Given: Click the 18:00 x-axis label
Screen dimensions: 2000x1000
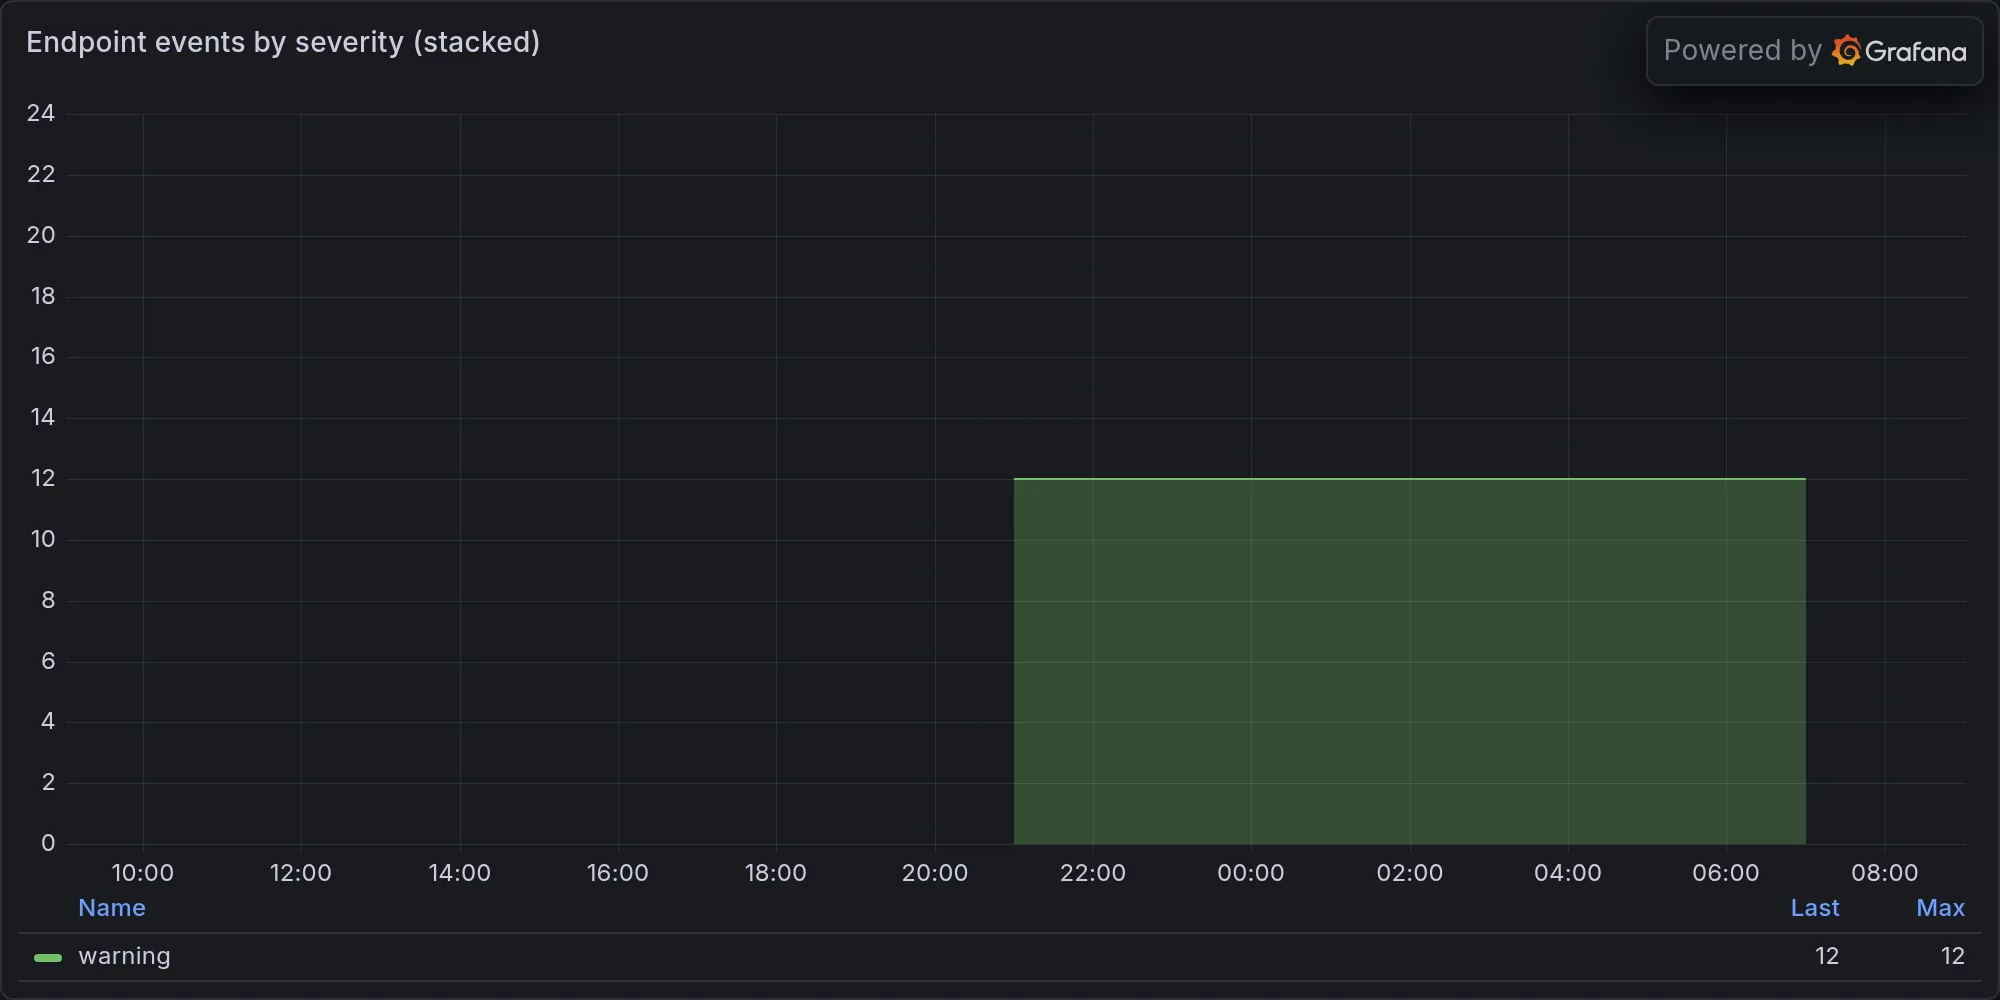Looking at the screenshot, I should [776, 873].
